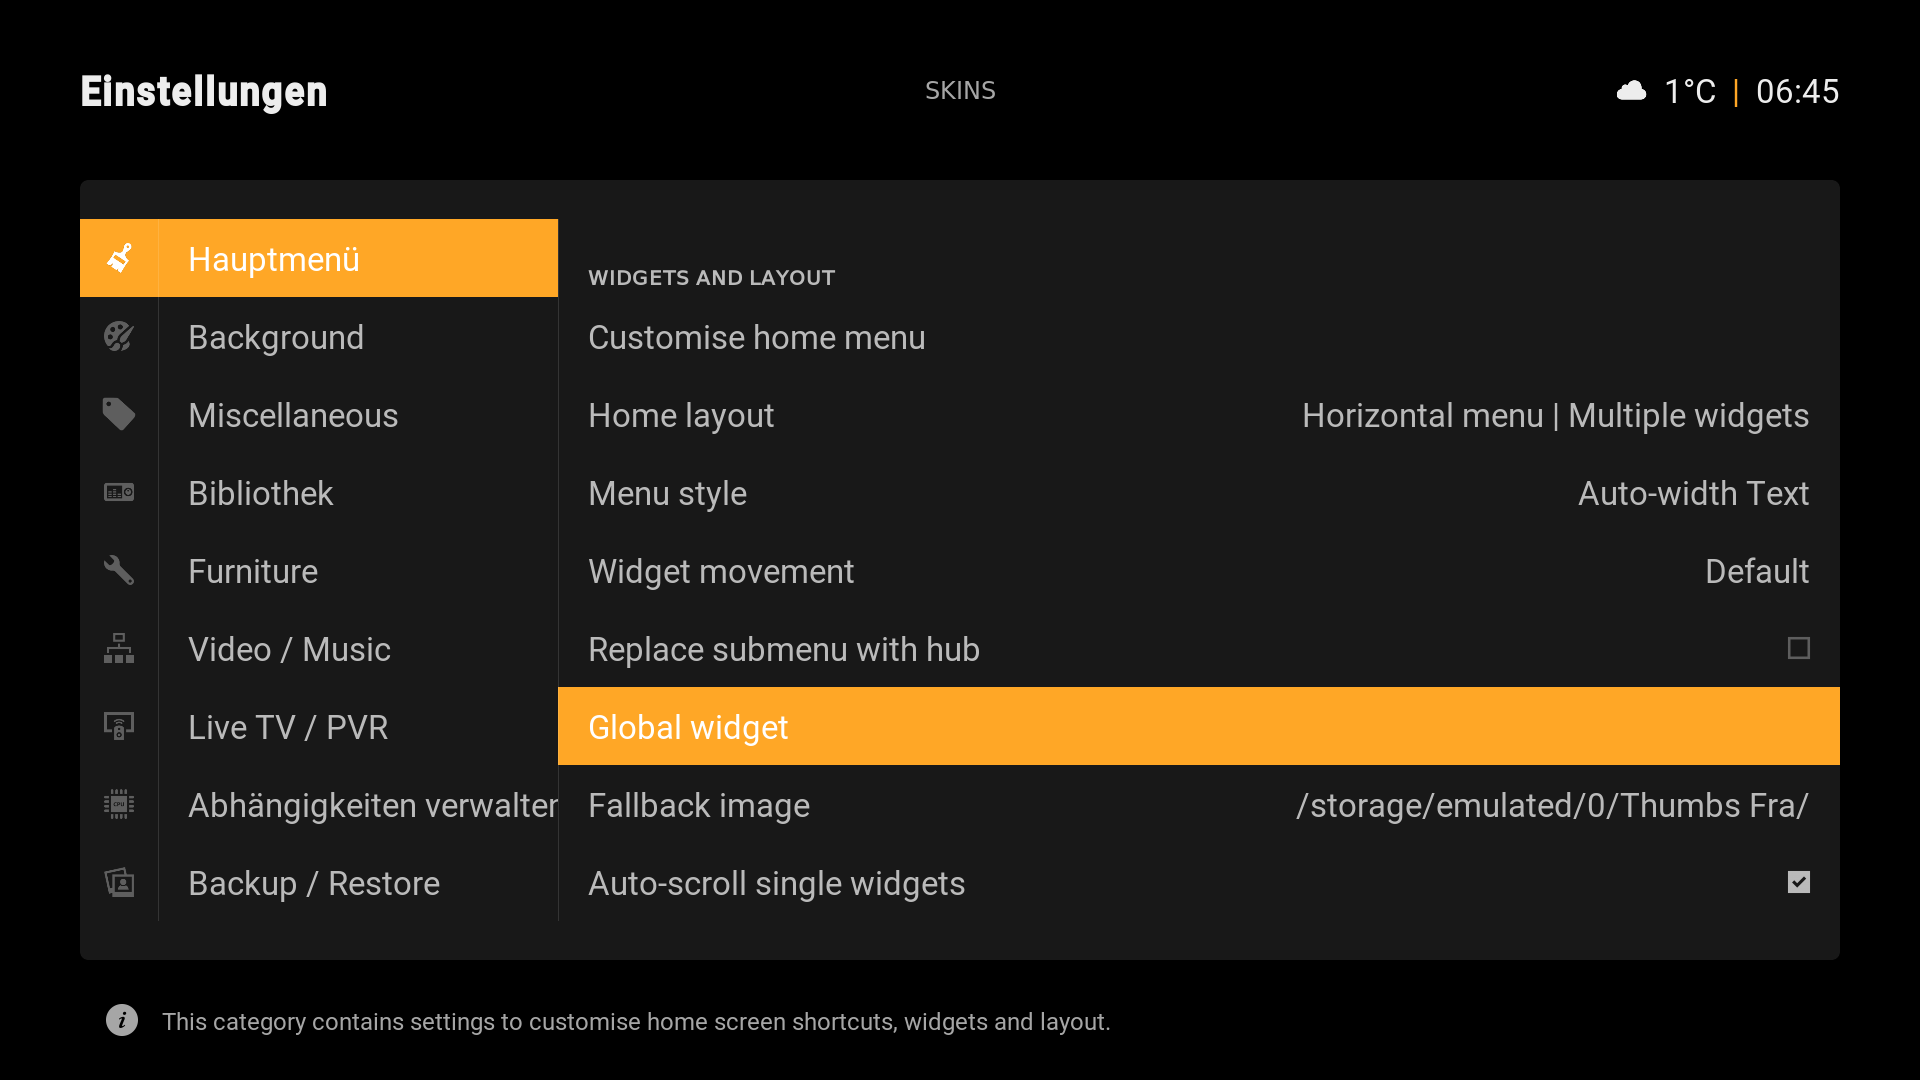This screenshot has width=1920, height=1080.
Task: Click the paintbrush icon beside Hauptmenü
Action: [x=119, y=258]
